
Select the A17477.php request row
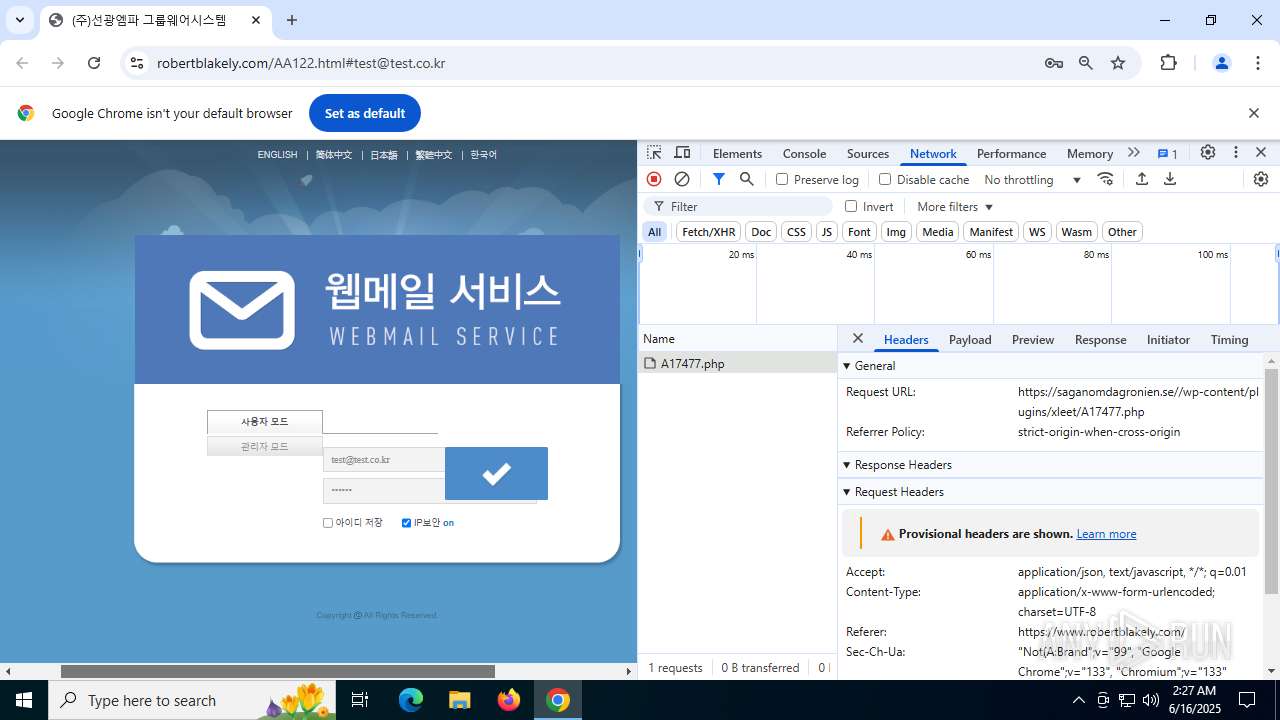[737, 364]
